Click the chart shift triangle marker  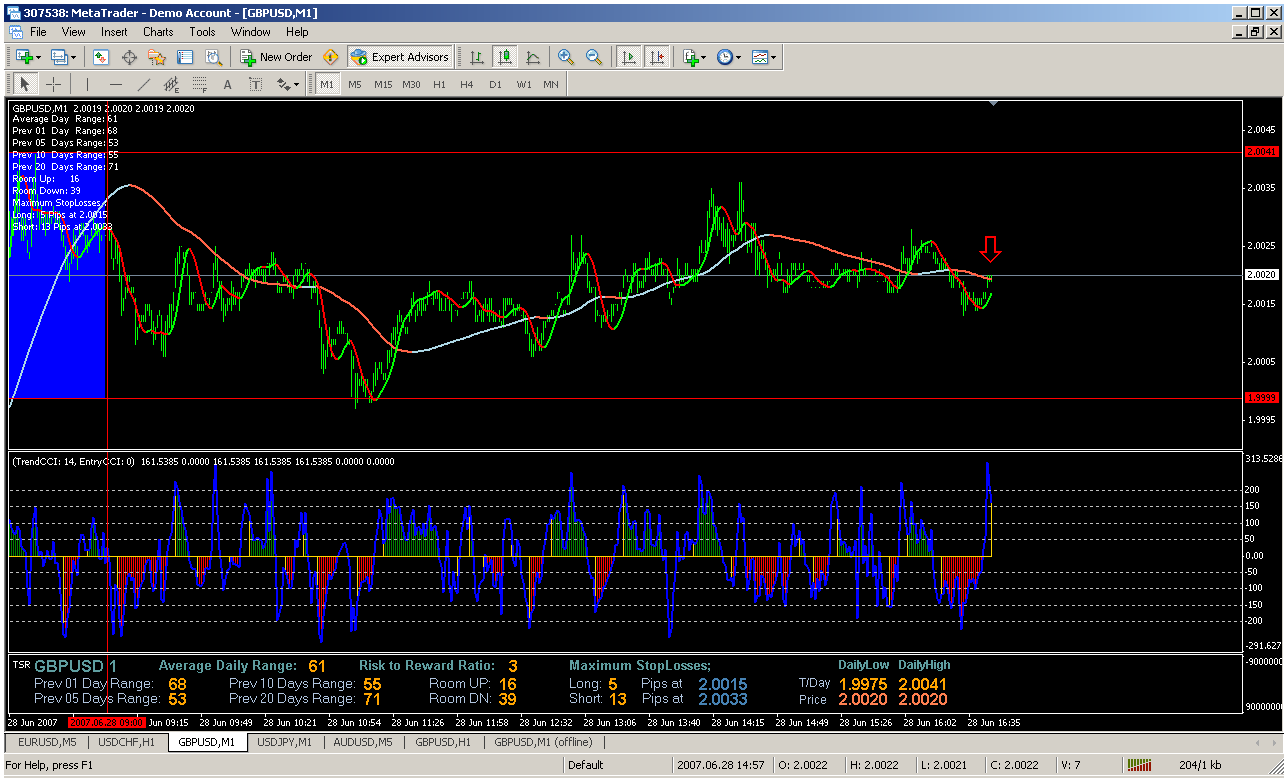tap(992, 104)
